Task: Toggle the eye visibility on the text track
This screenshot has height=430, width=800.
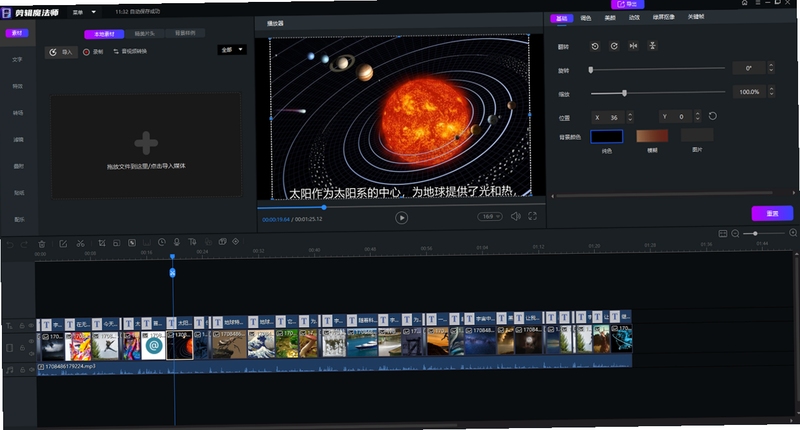Action: (x=31, y=325)
